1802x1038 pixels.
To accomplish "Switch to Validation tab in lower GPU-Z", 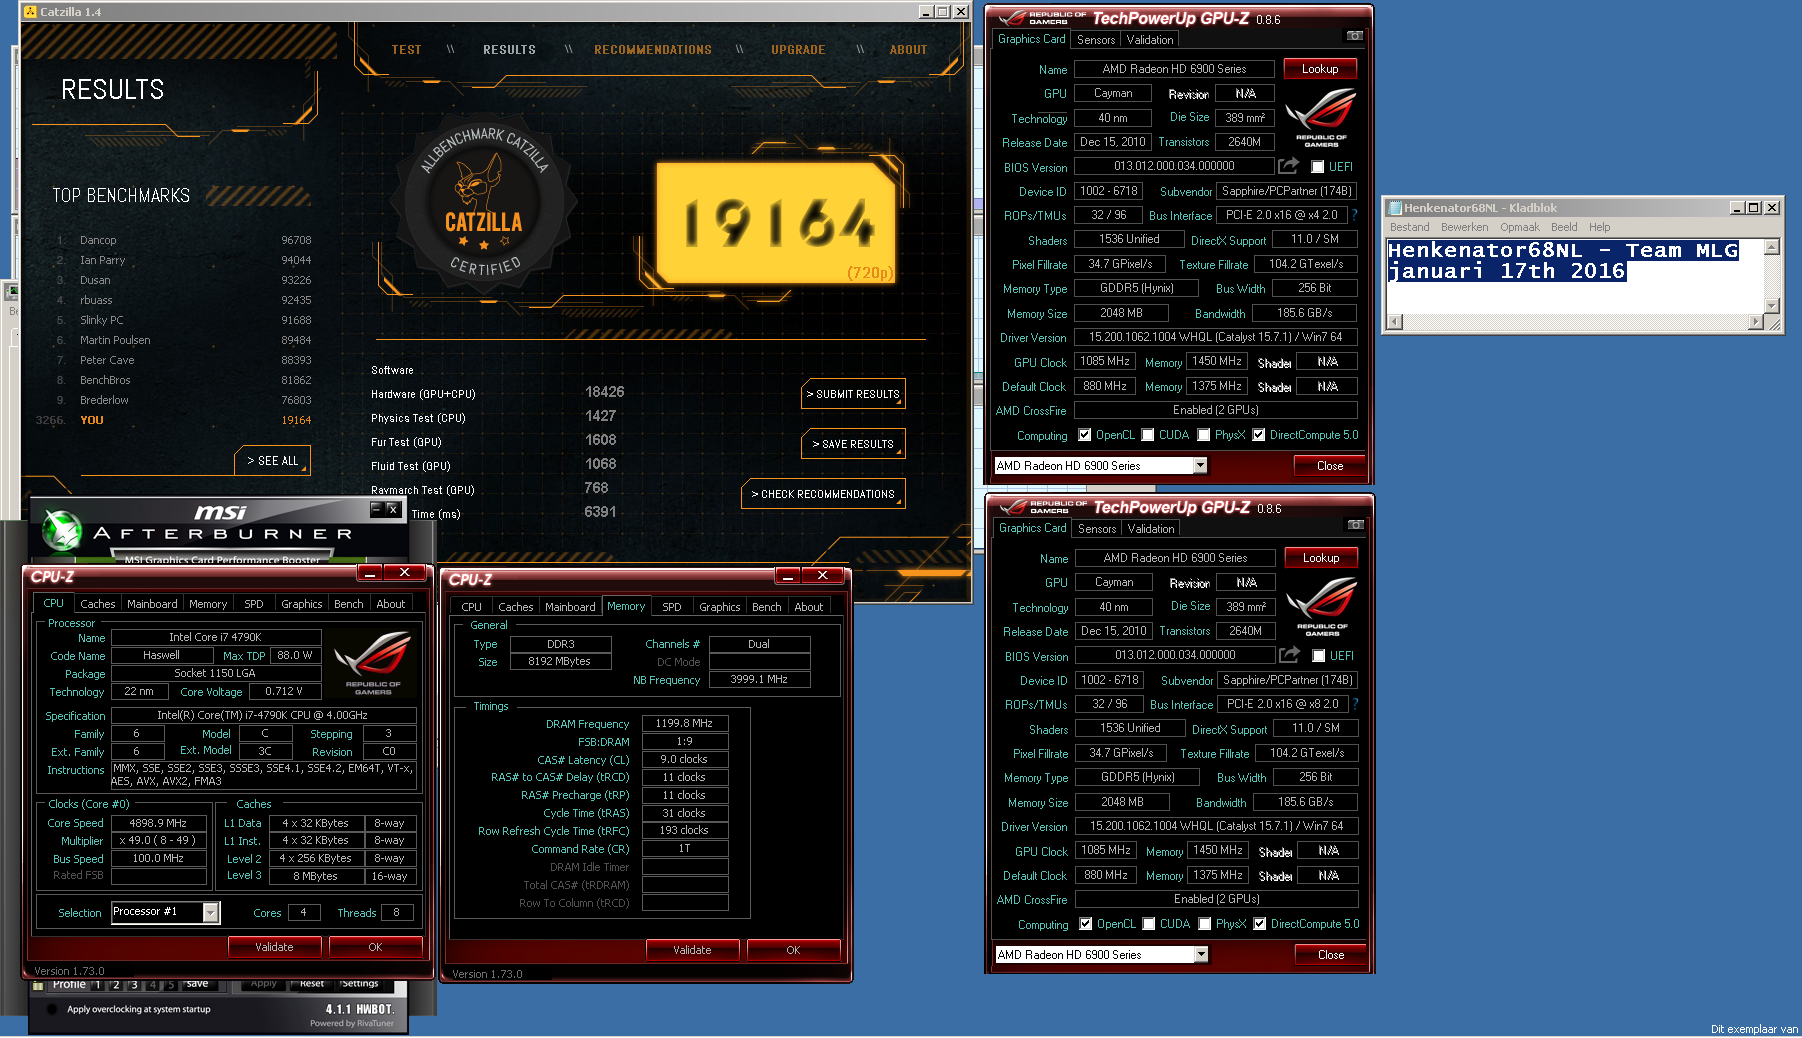I will [1151, 529].
